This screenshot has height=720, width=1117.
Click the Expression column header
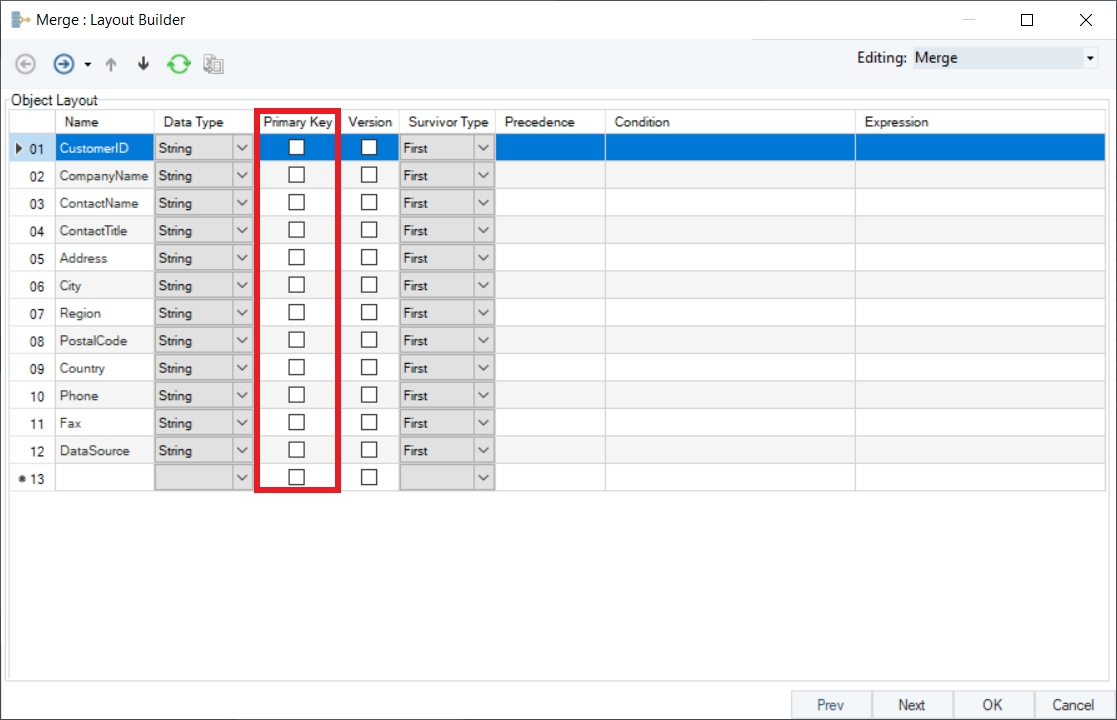(980, 122)
